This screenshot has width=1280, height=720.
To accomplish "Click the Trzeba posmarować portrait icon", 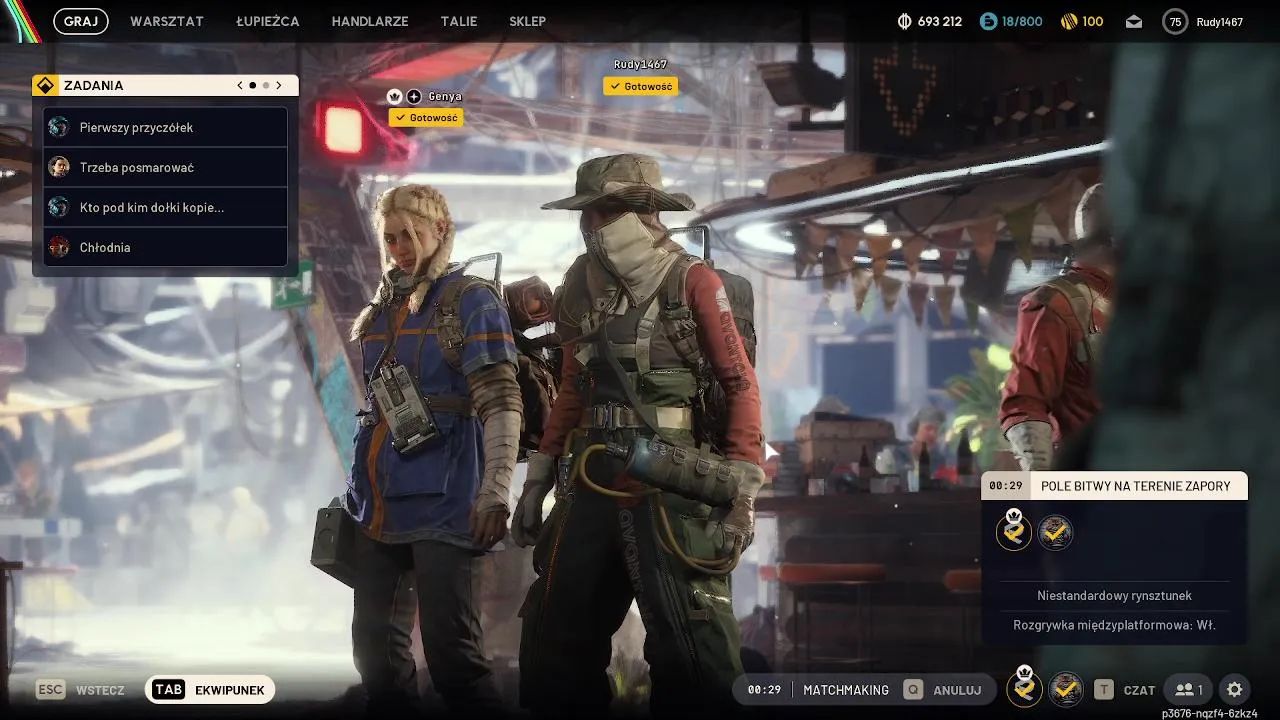I will (59, 167).
